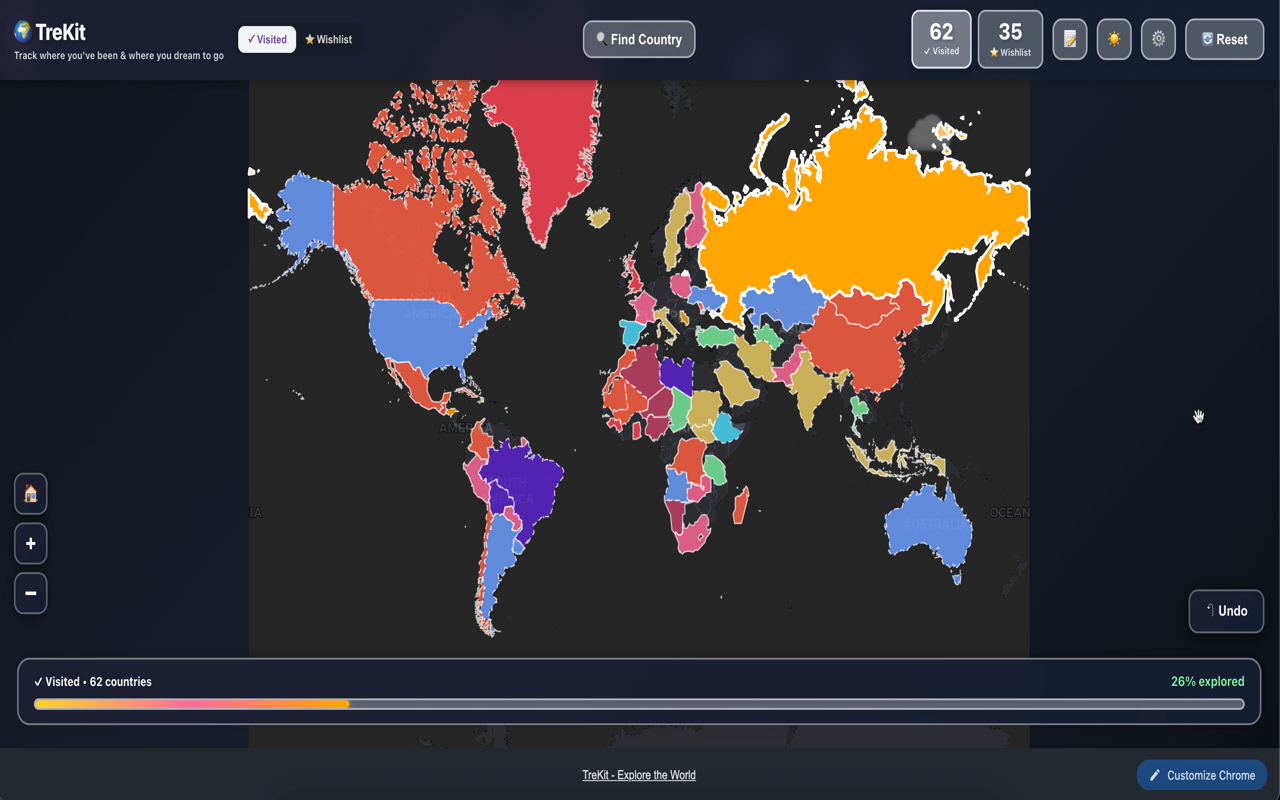This screenshot has width=1280, height=800.
Task: Zoom out with the minus button
Action: [x=31, y=593]
